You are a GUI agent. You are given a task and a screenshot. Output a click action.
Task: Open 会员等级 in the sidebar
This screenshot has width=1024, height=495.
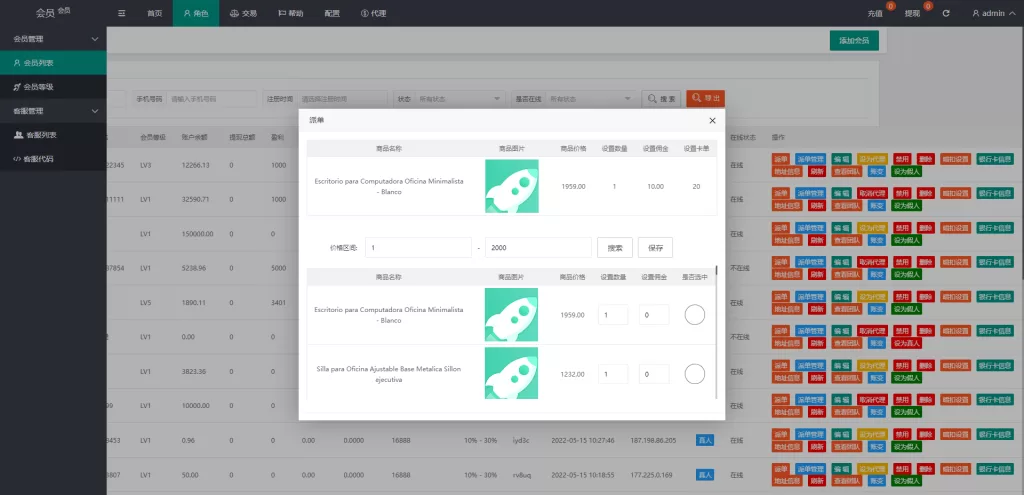tap(38, 87)
